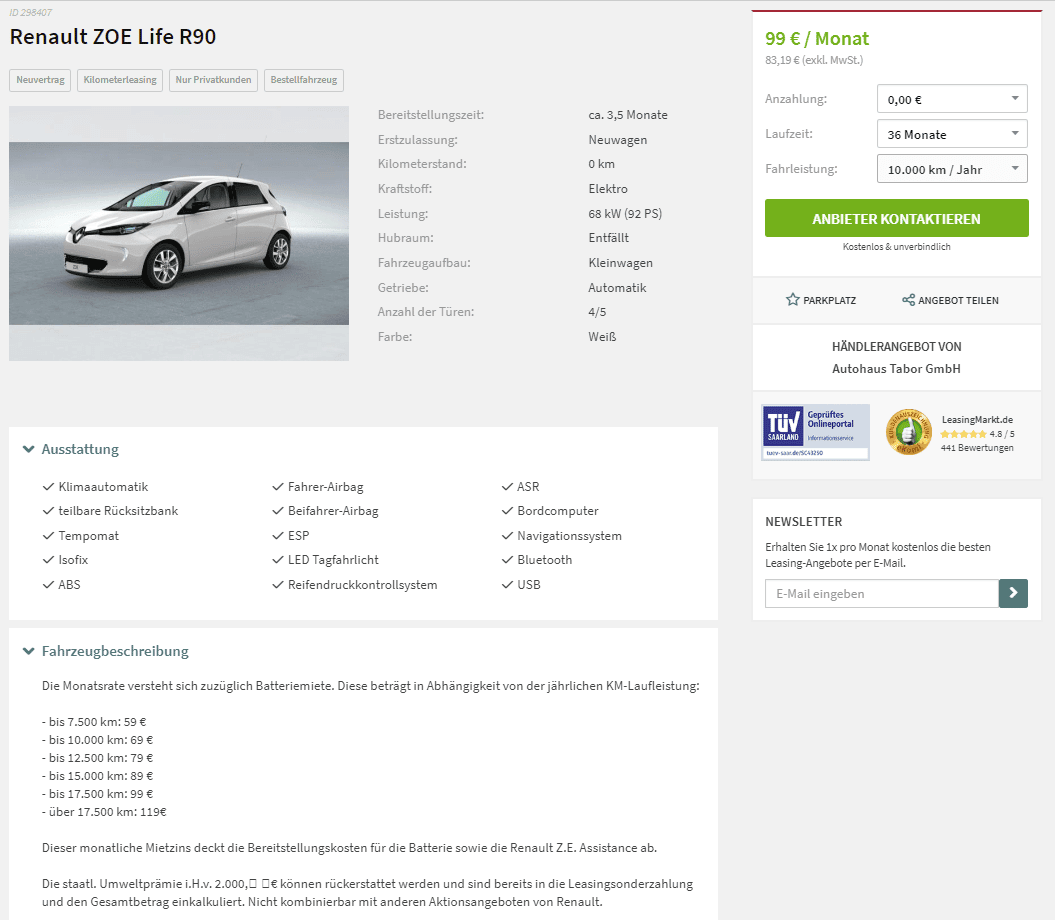
Task: Open the white Renault ZOE photo
Action: (x=179, y=233)
